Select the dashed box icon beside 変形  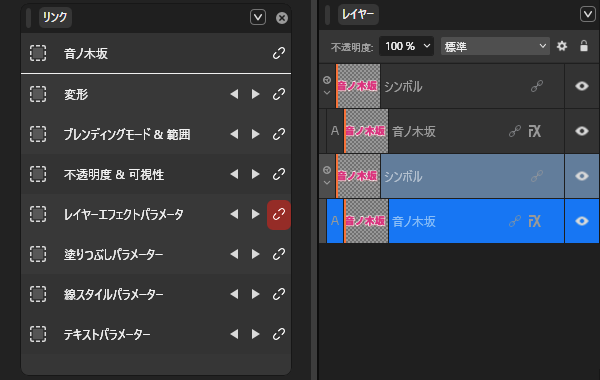point(38,94)
